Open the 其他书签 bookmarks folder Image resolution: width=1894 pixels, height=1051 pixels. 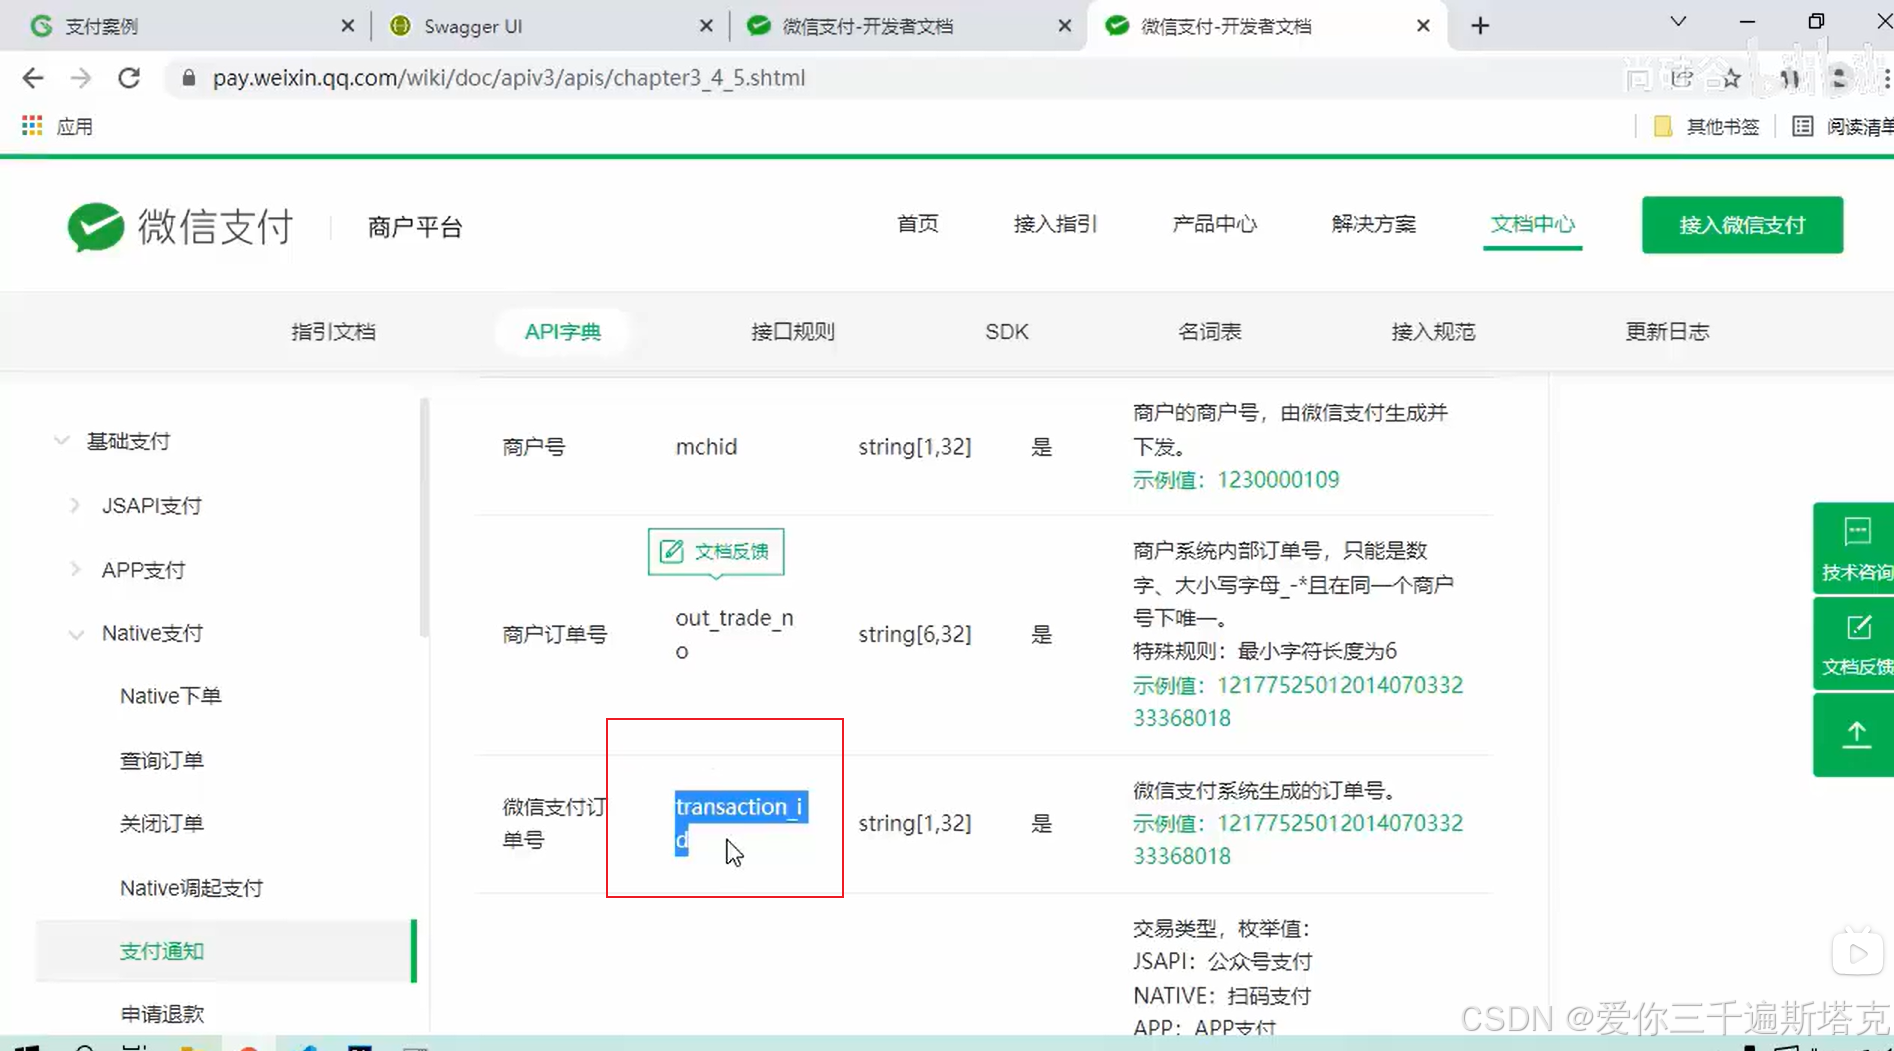(x=1707, y=126)
